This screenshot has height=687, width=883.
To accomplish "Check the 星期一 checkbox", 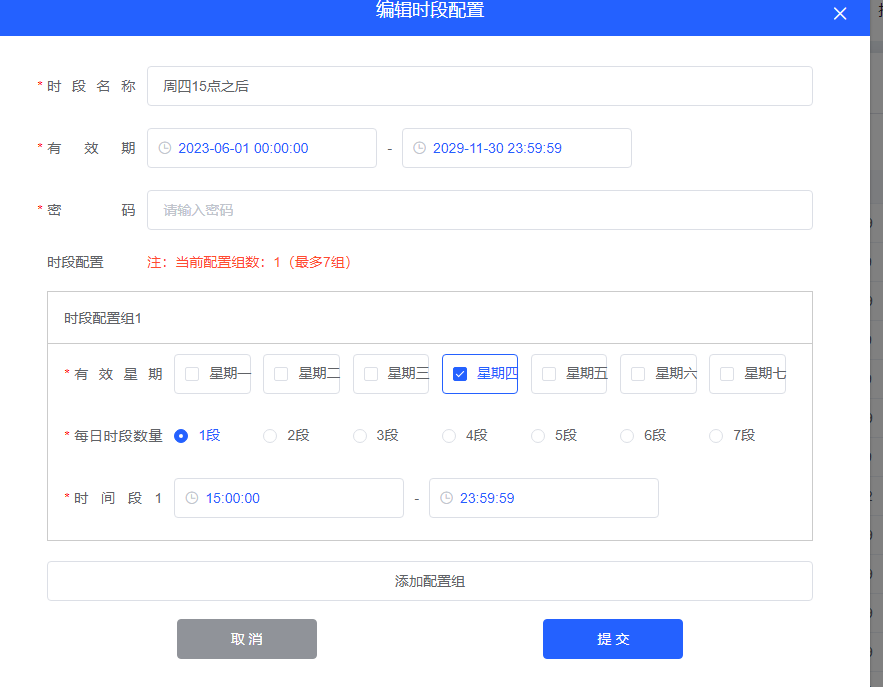I will click(x=192, y=374).
